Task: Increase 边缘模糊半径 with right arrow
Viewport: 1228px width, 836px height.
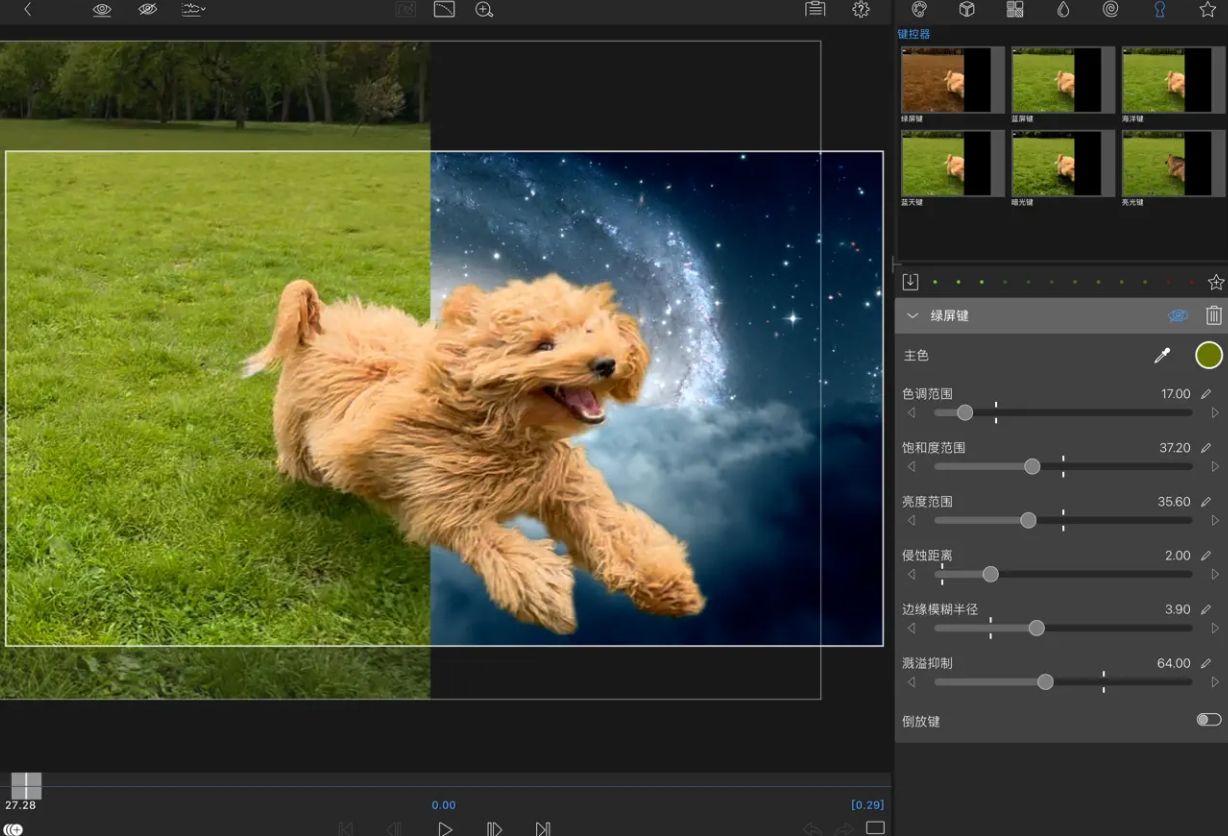Action: click(x=1215, y=628)
